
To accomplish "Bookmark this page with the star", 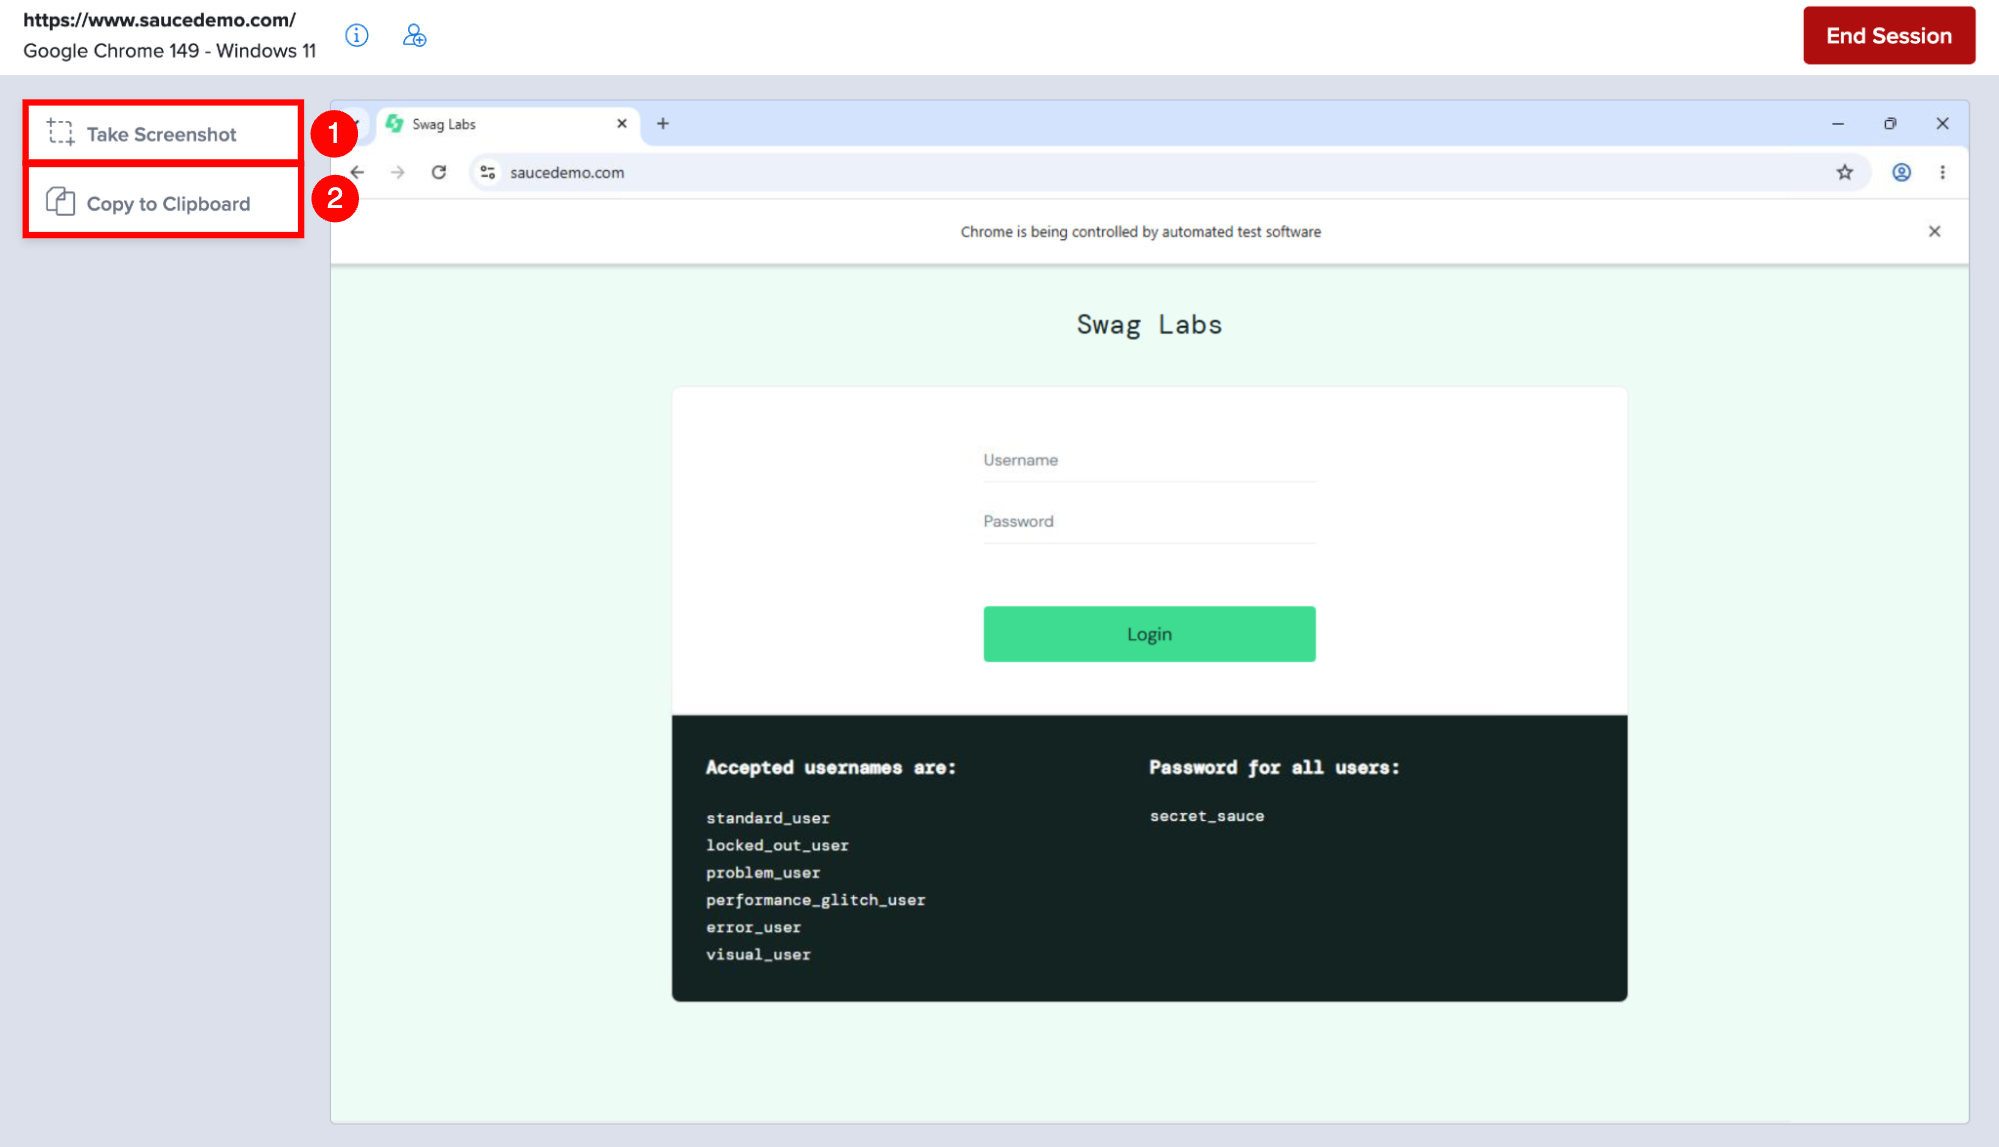I will coord(1845,173).
